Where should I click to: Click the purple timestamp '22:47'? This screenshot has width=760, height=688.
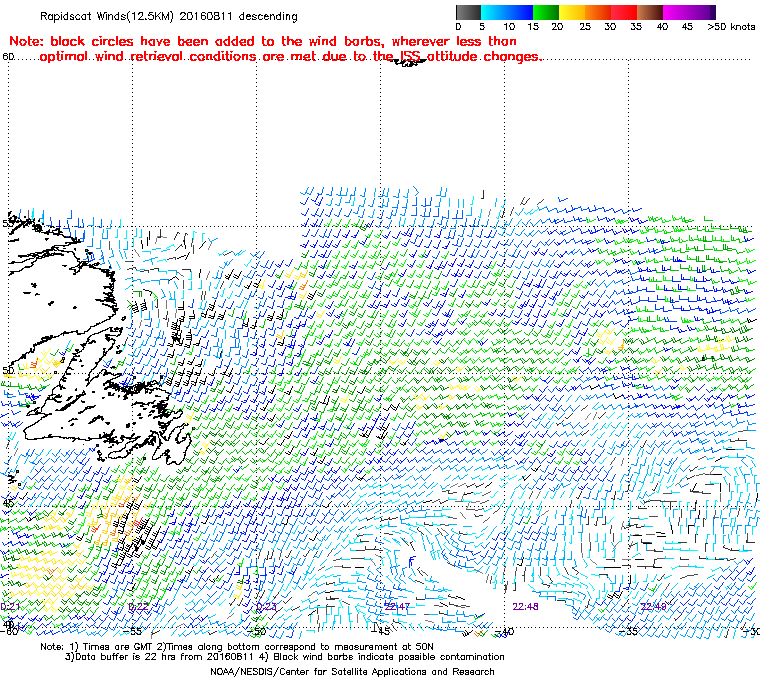pyautogui.click(x=397, y=607)
